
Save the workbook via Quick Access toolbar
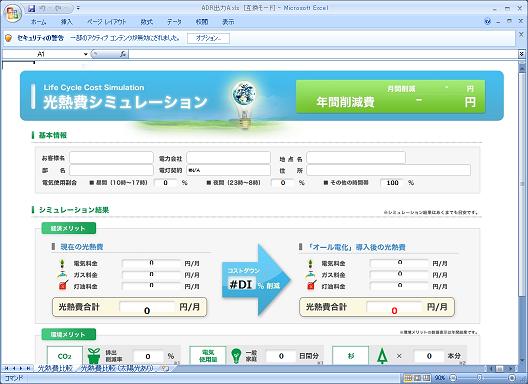point(31,8)
